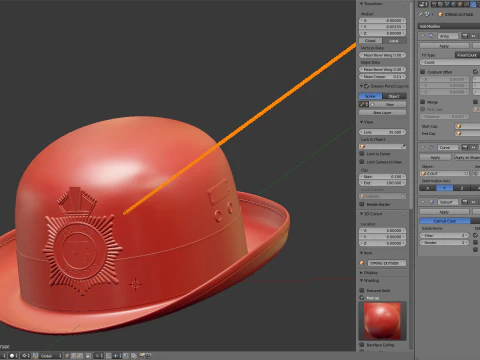Select Catmull-Clark subdivision type
The width and height of the screenshot is (480, 360).
tap(445, 221)
